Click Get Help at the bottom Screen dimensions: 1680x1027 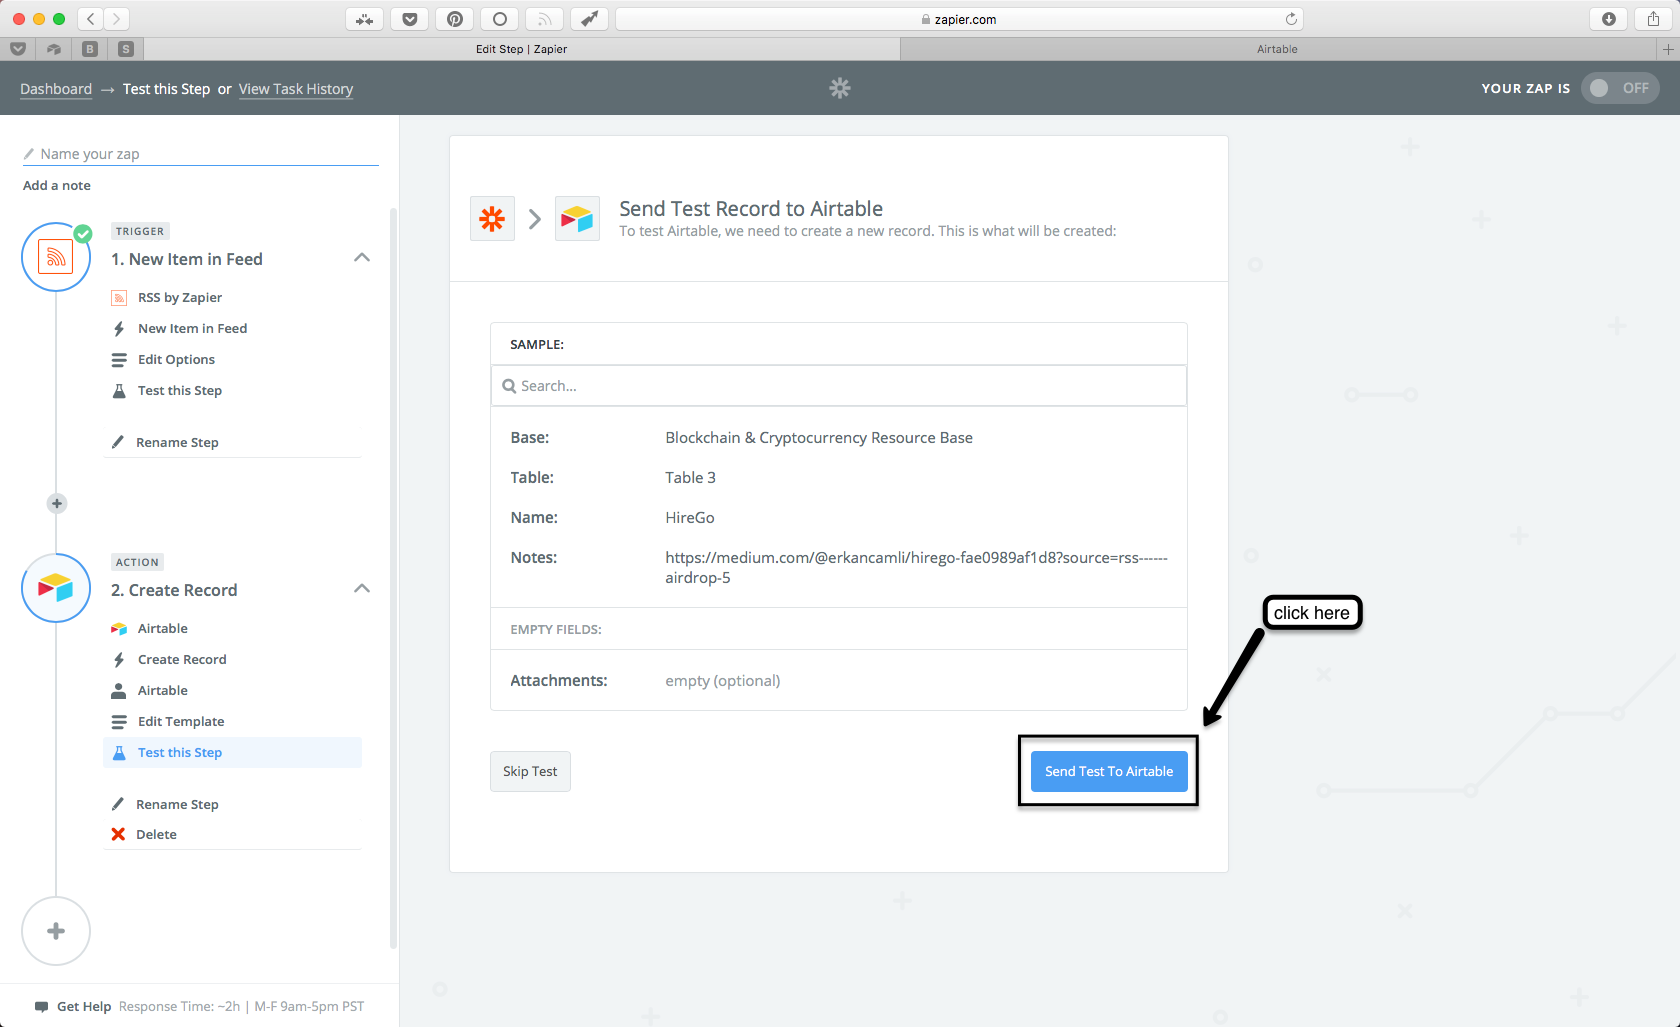click(84, 1006)
